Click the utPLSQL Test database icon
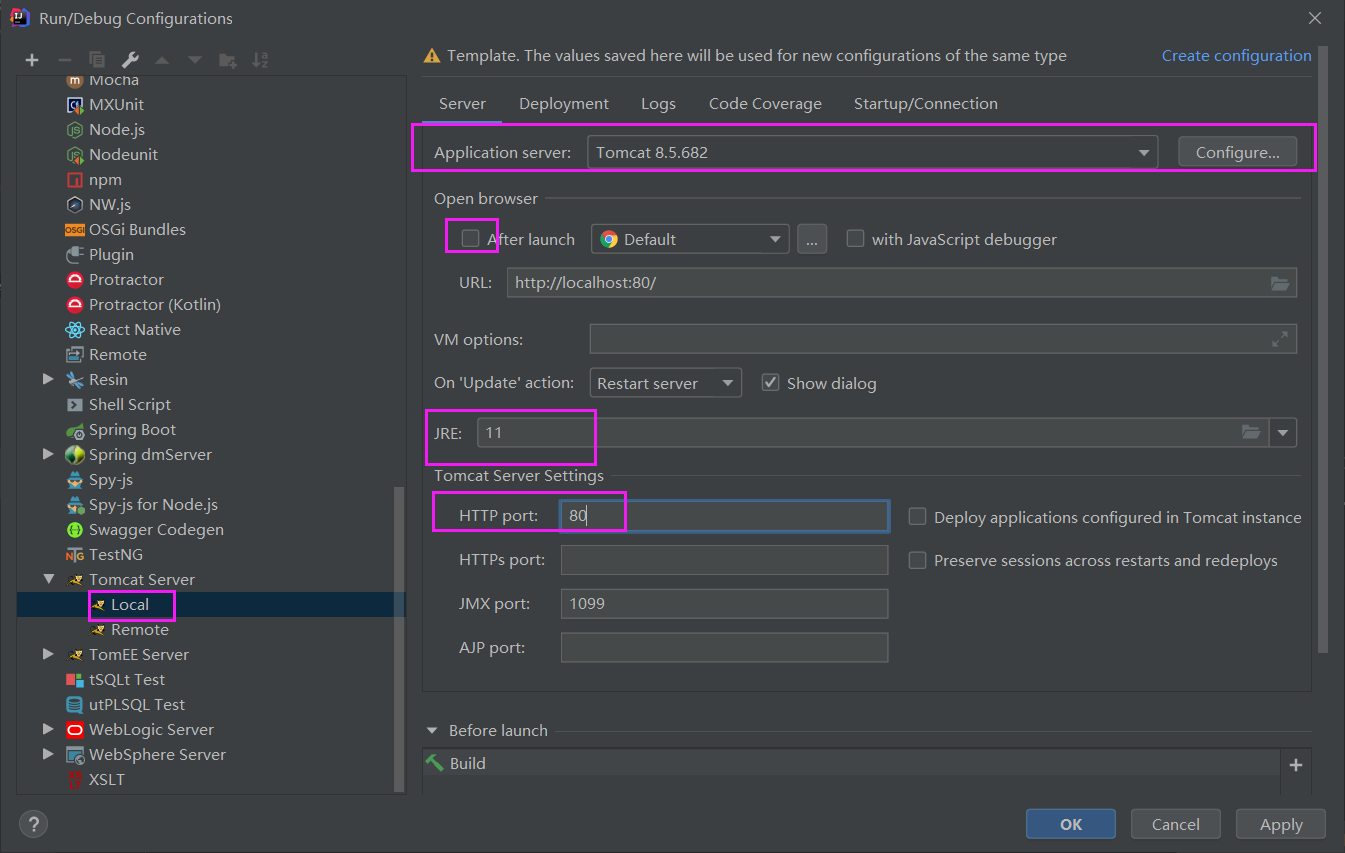This screenshot has width=1345, height=853. [74, 705]
